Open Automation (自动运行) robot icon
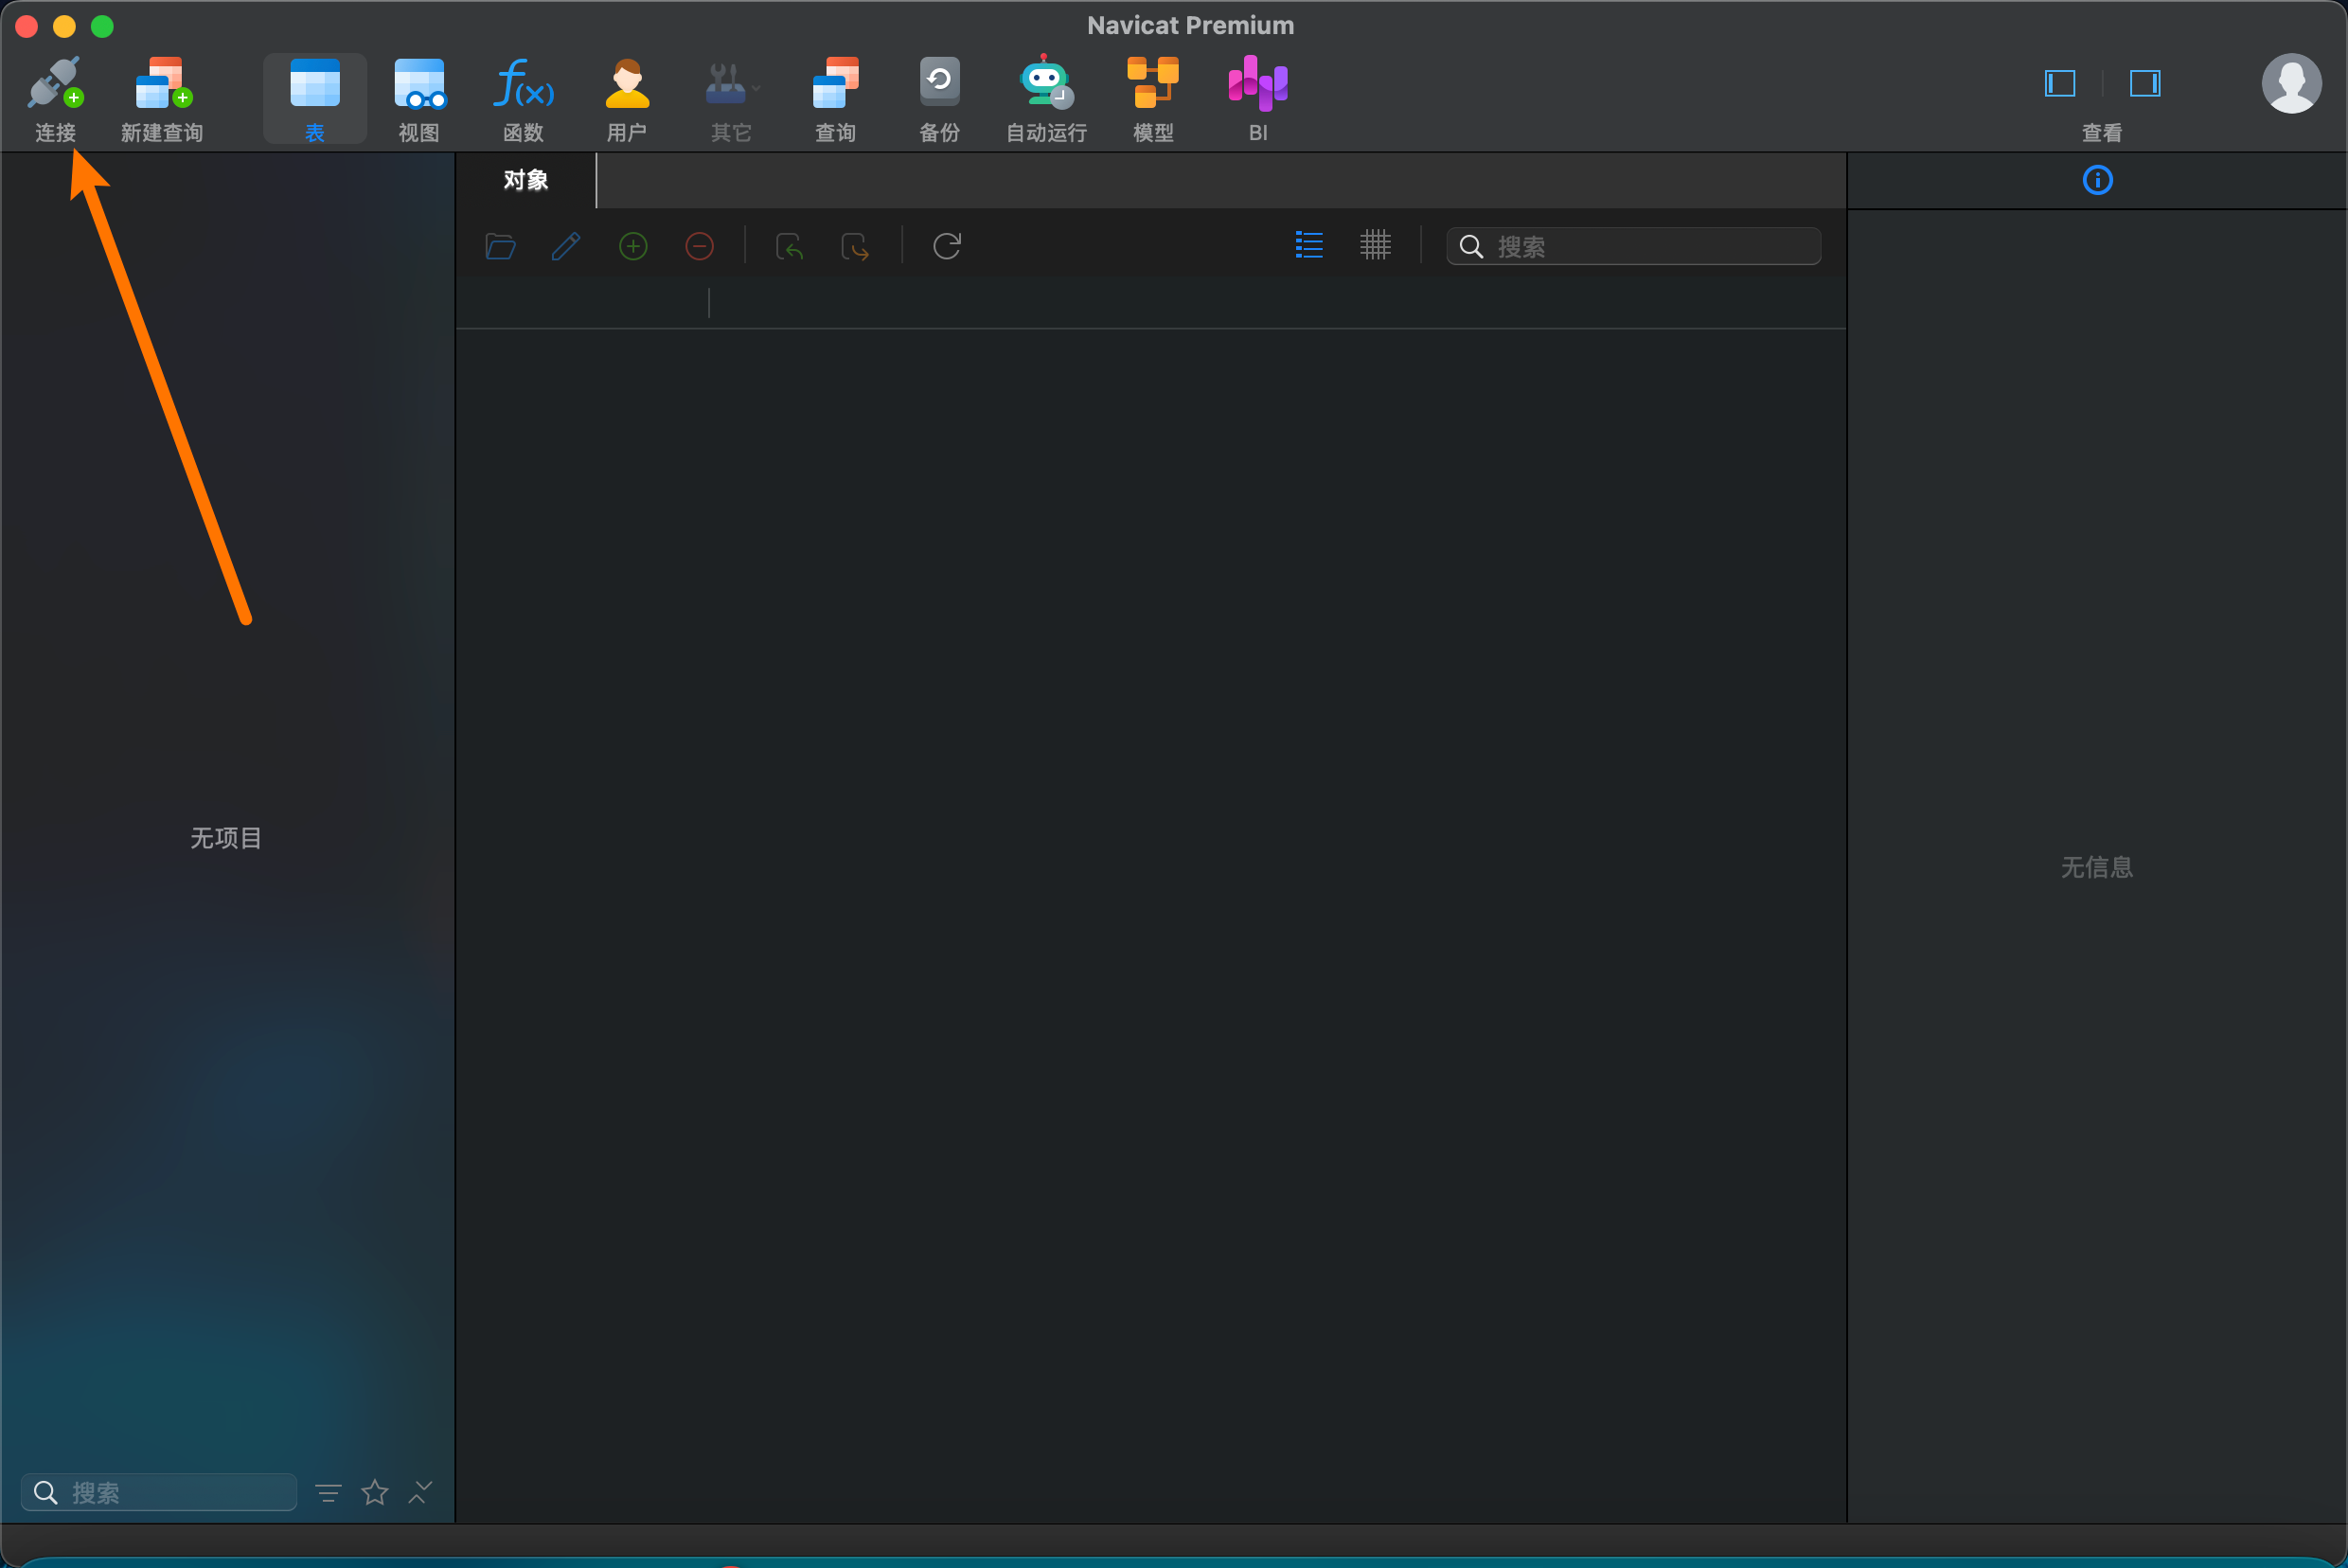The height and width of the screenshot is (1568, 2348). click(1045, 85)
